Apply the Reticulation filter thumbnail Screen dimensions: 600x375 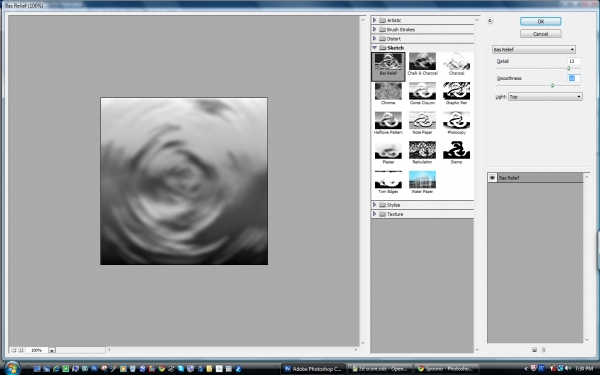(422, 150)
